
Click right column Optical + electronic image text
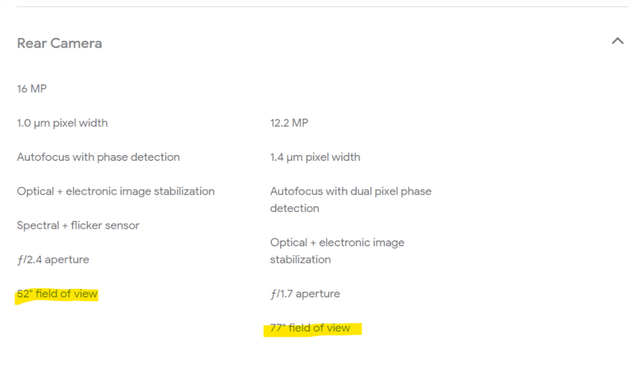click(337, 242)
